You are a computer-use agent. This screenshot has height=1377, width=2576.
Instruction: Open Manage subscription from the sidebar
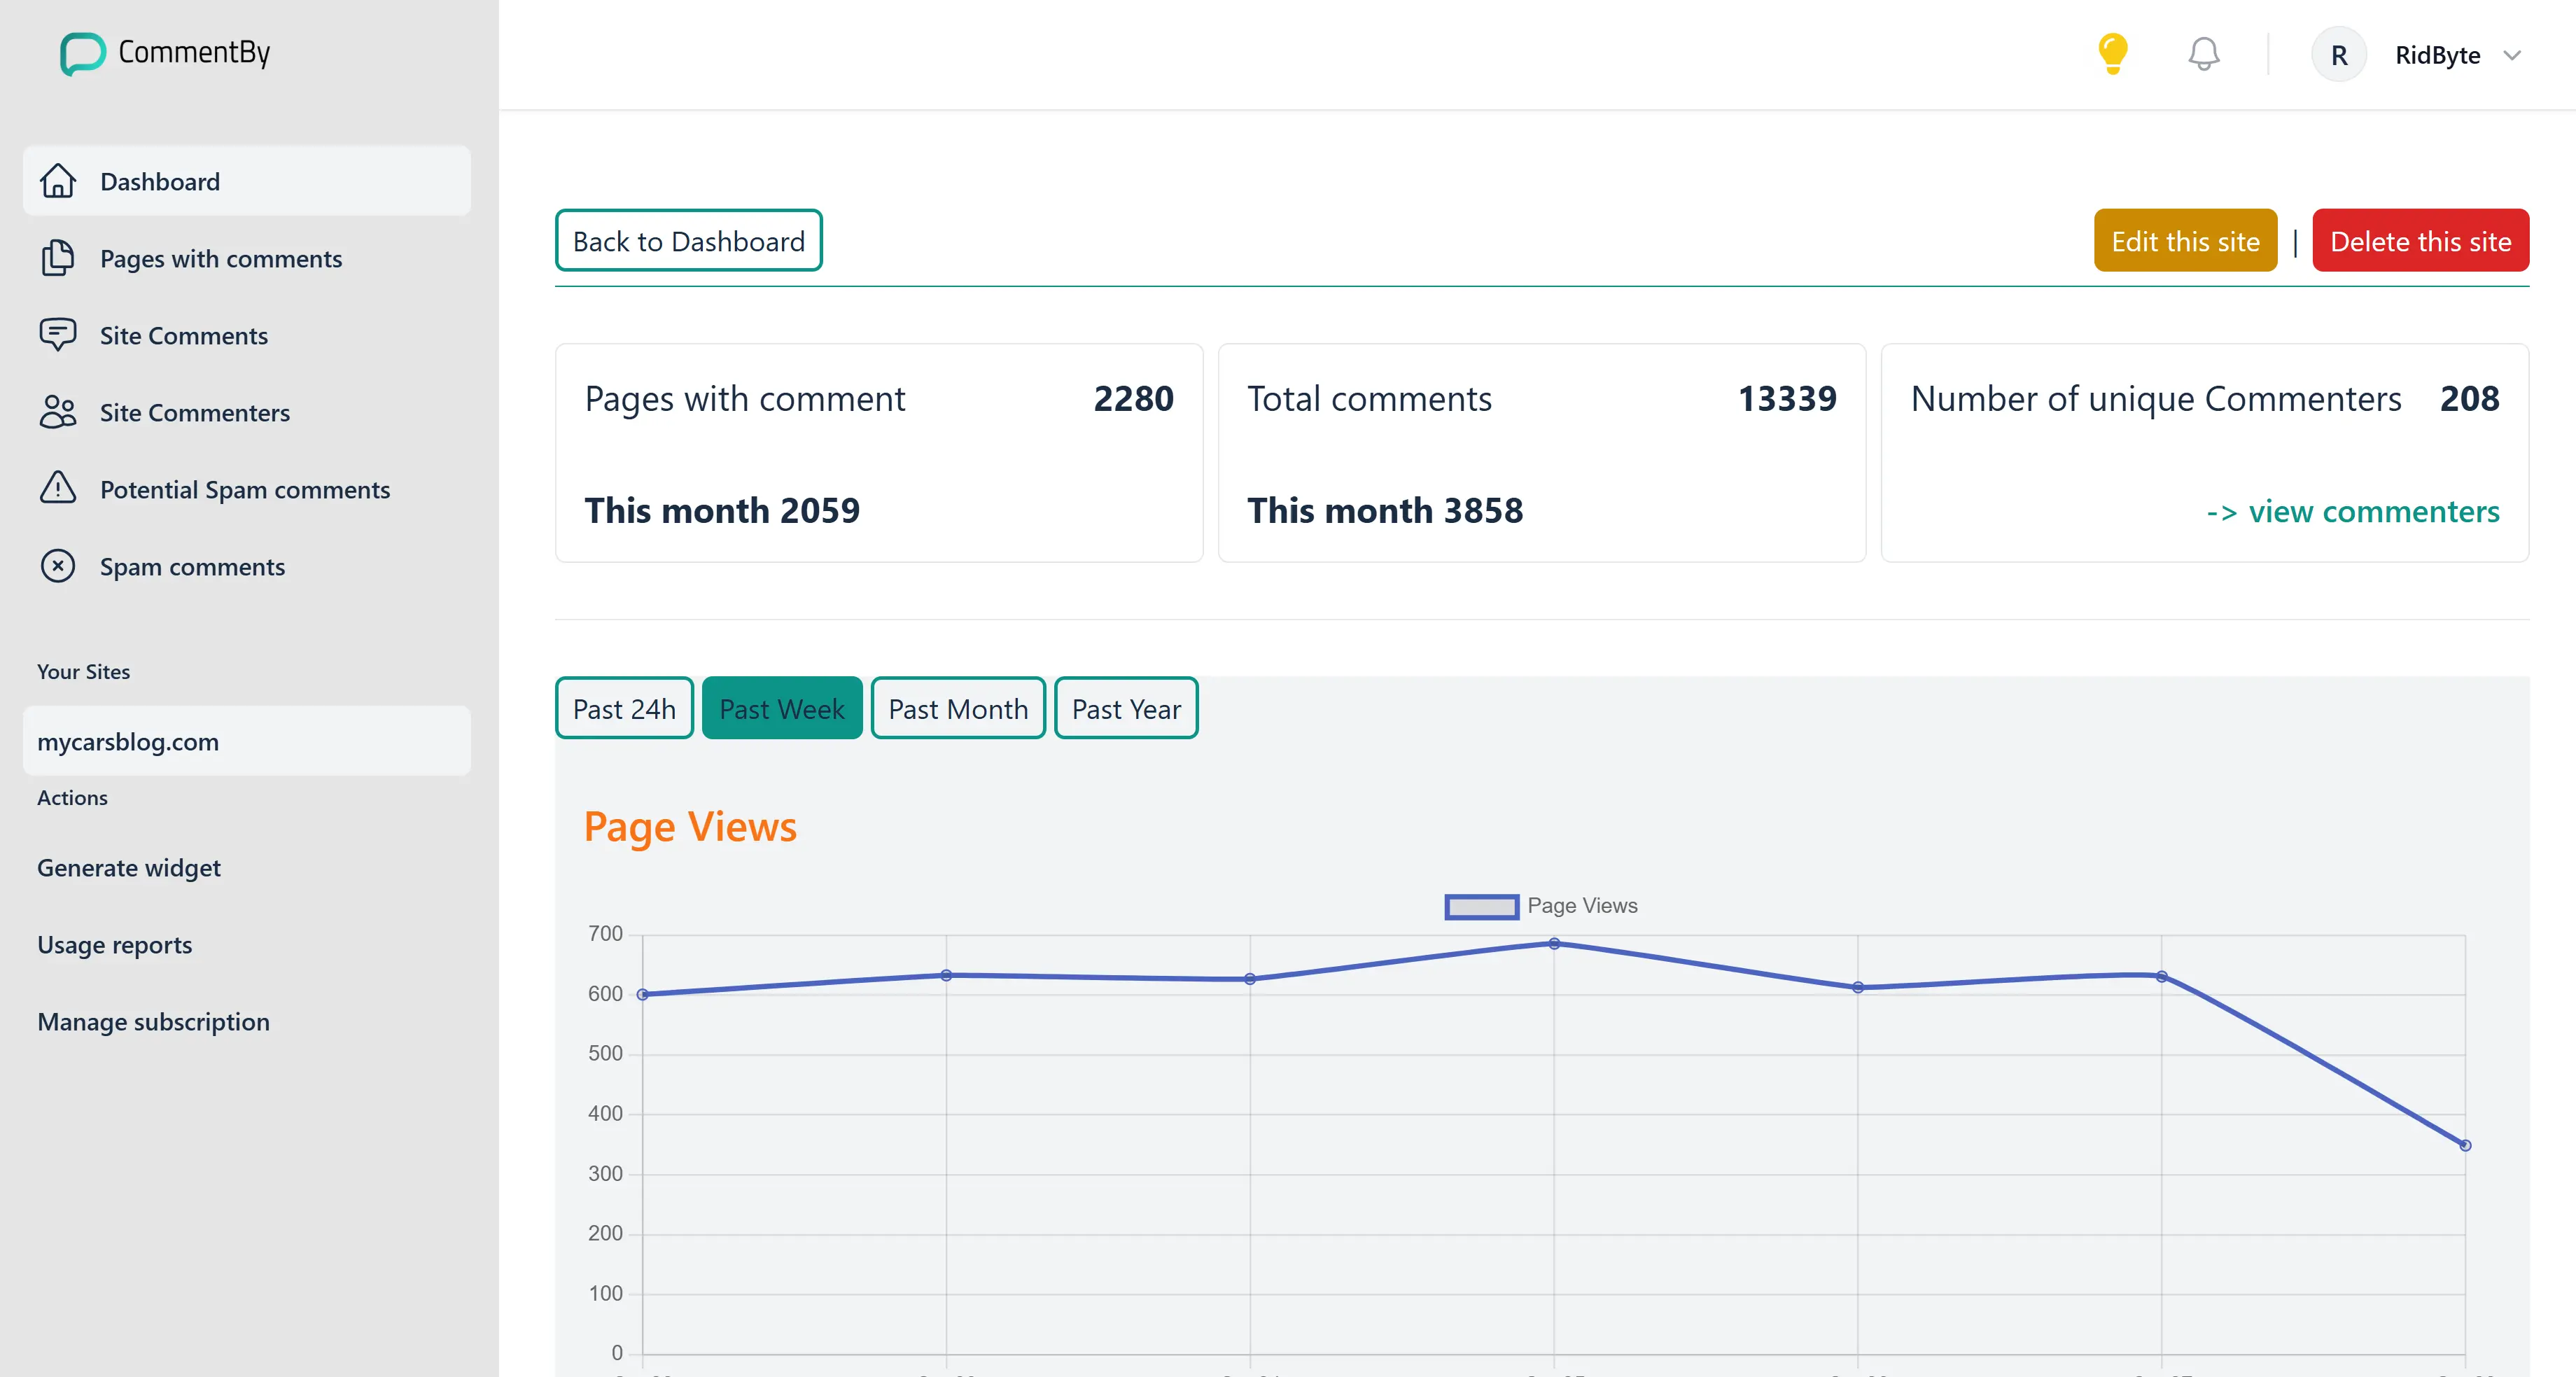(153, 1021)
